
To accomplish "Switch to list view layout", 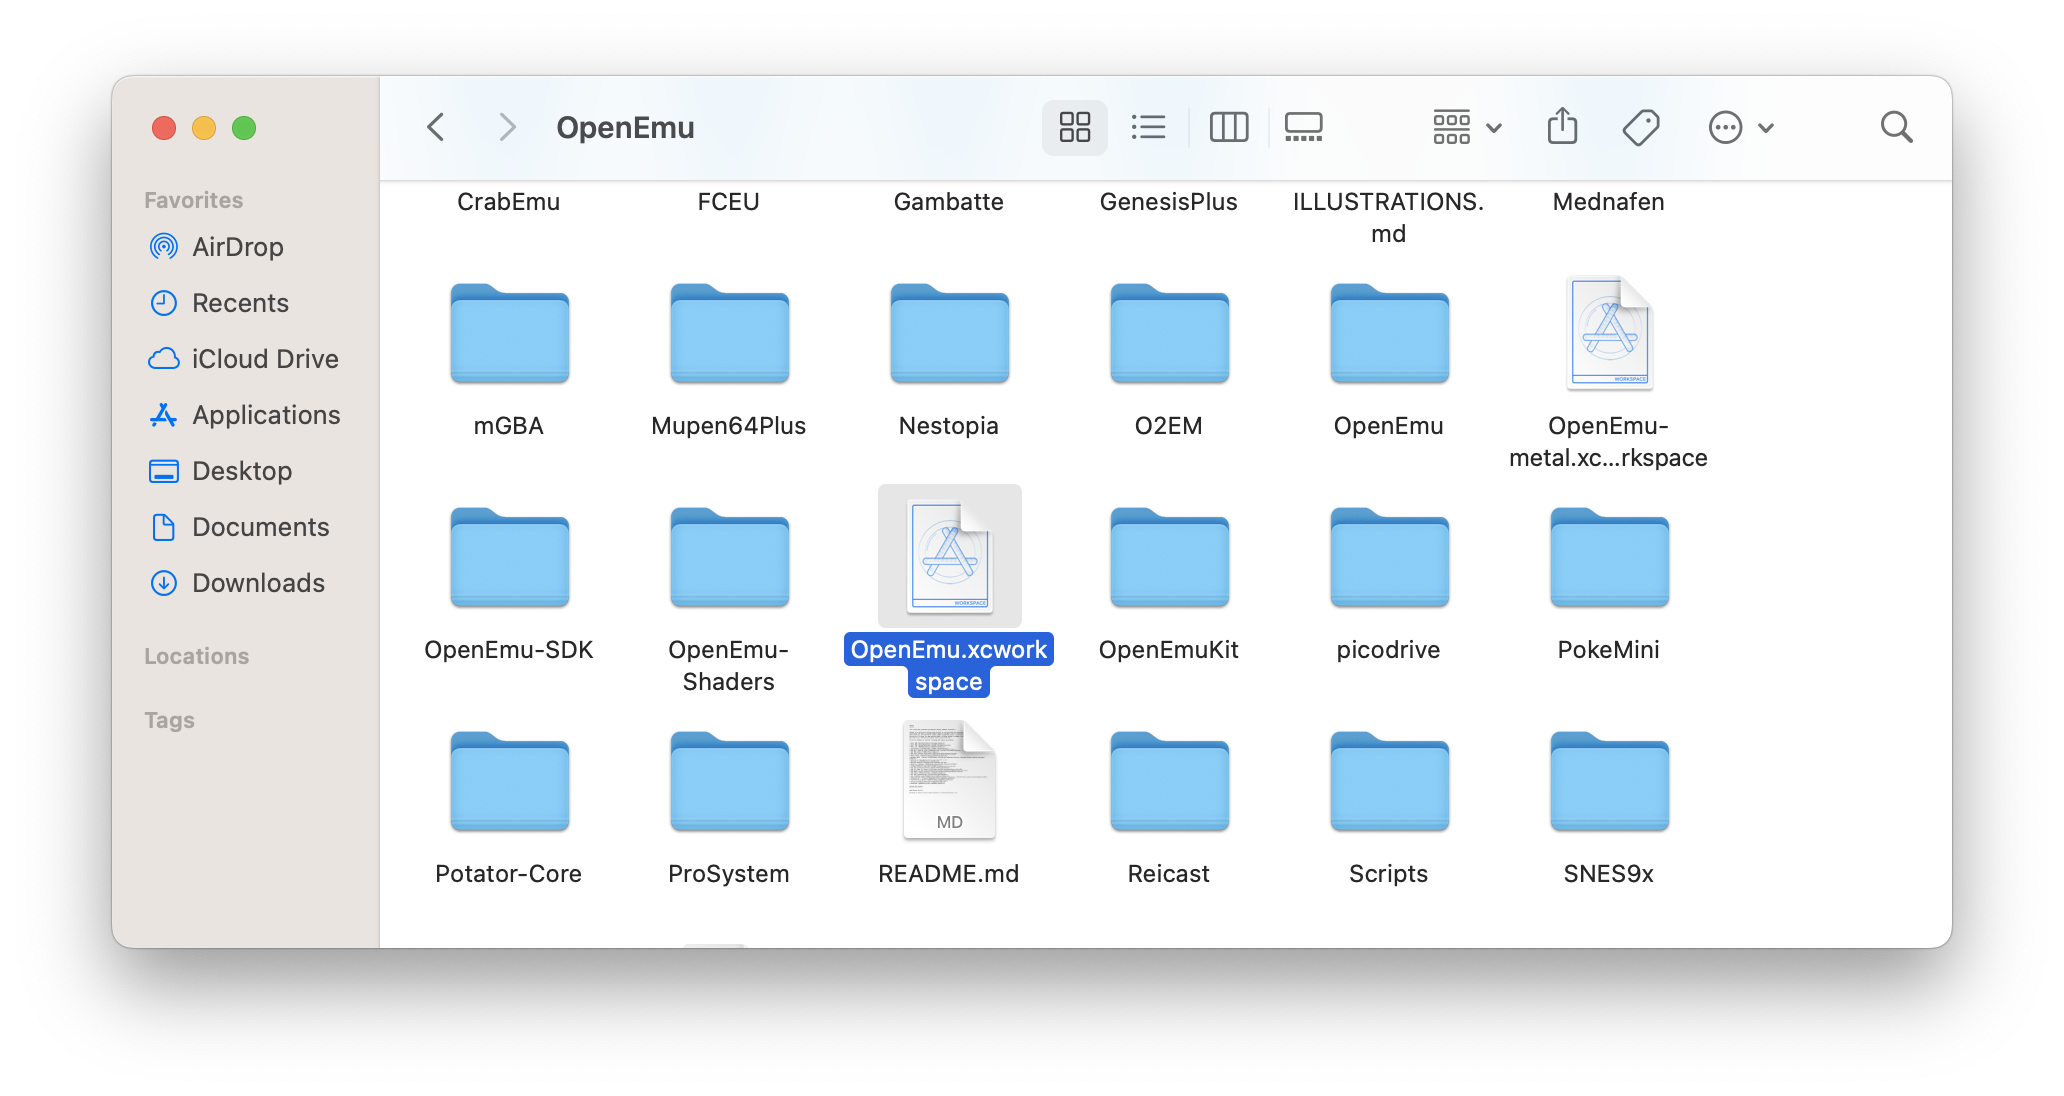I will (1148, 127).
